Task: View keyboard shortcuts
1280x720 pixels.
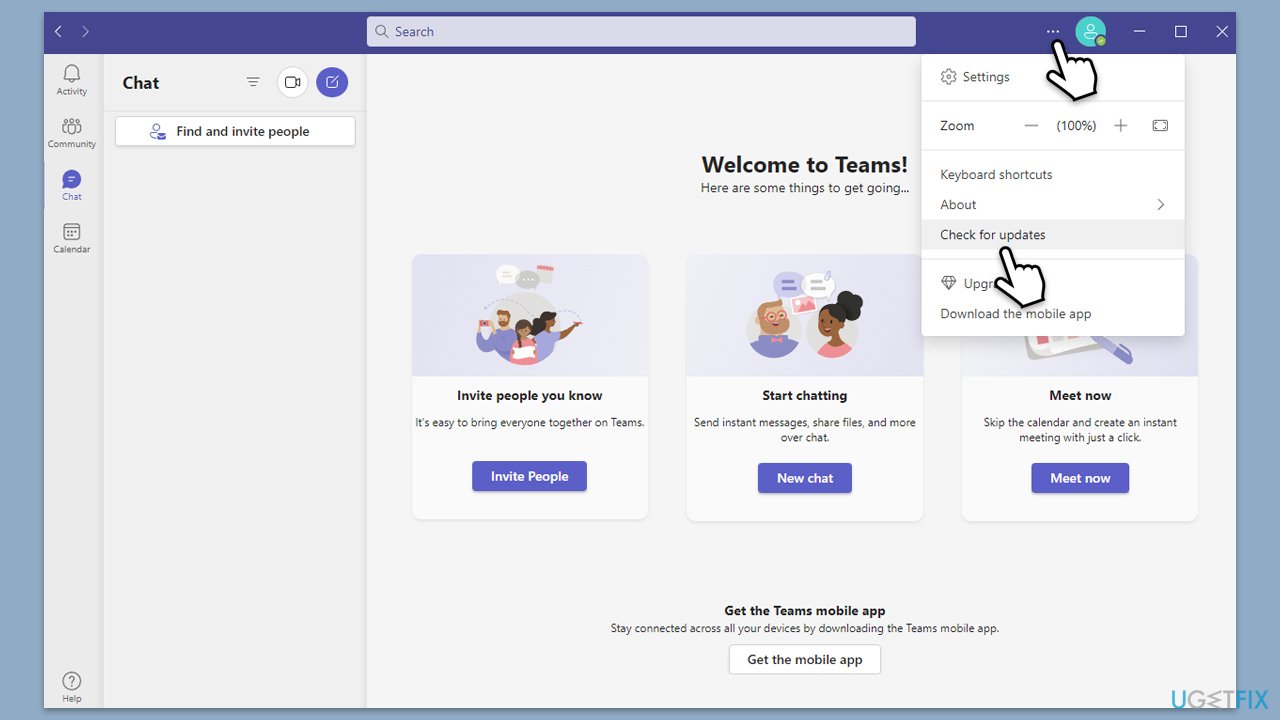Action: click(996, 174)
